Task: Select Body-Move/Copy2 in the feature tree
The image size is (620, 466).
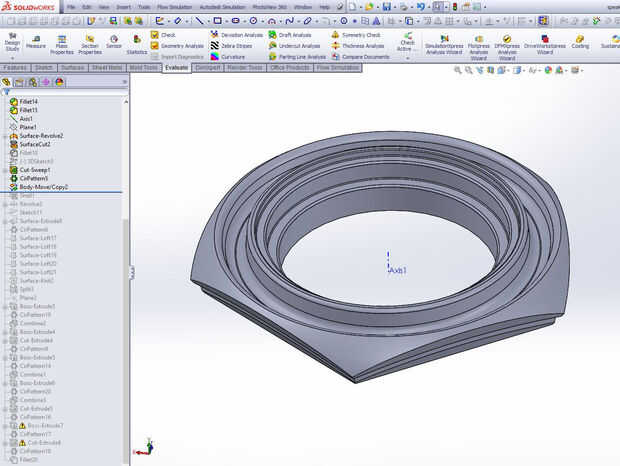Action: pos(43,187)
